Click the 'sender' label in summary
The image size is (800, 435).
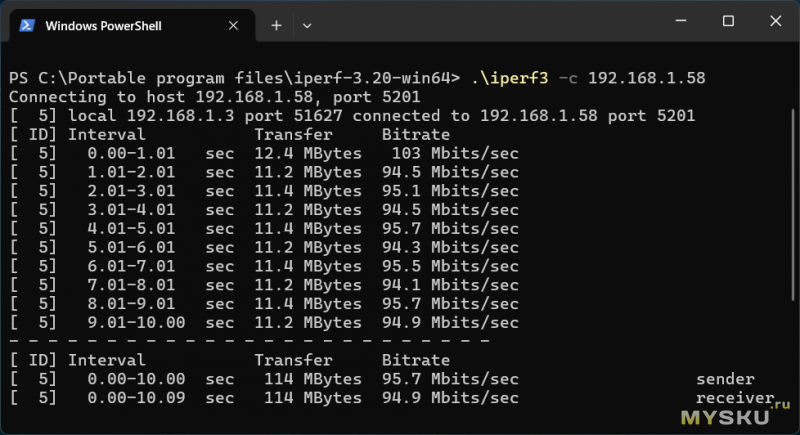click(725, 379)
